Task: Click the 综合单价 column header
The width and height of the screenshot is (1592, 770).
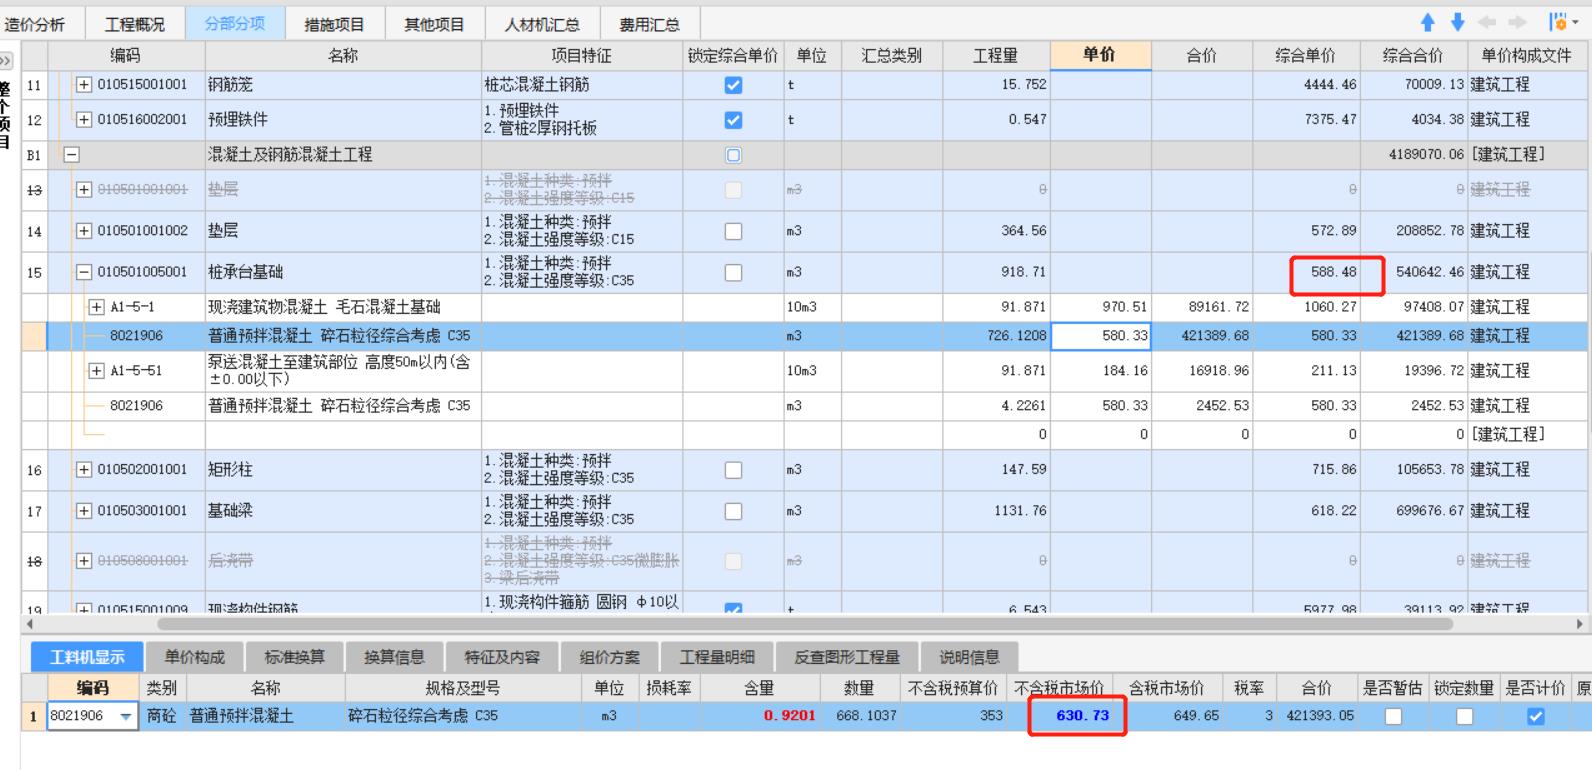Action: [1306, 56]
